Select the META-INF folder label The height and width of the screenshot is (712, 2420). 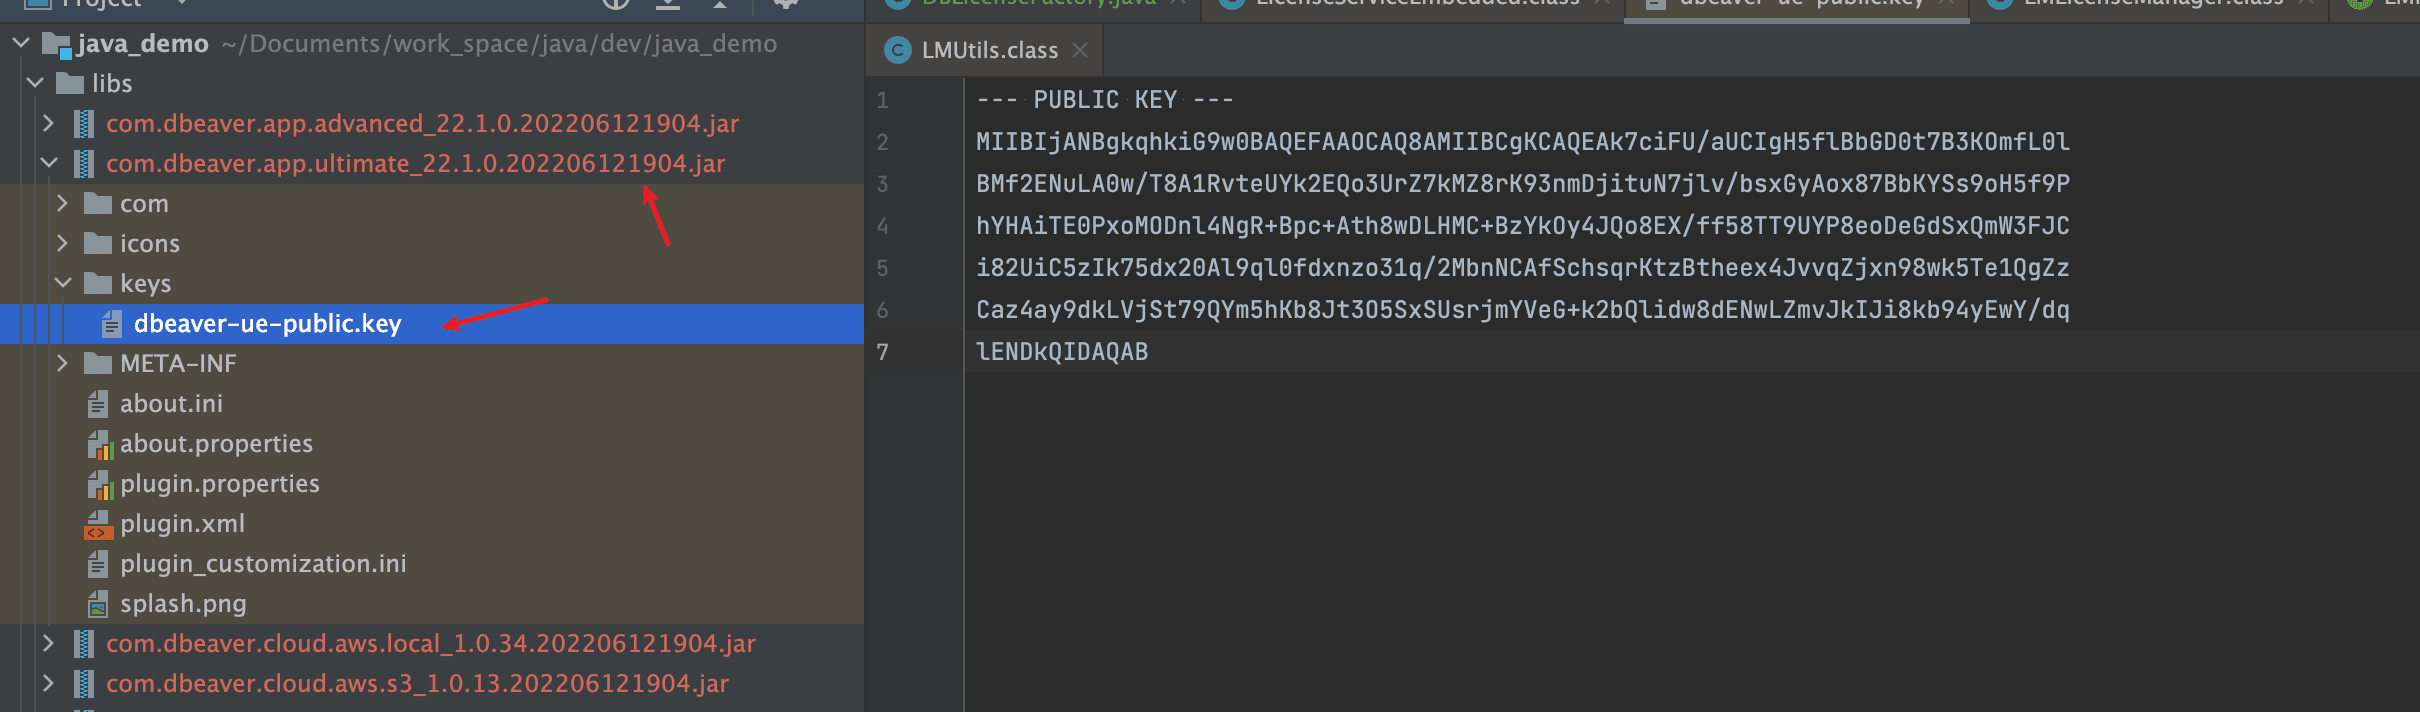[178, 363]
